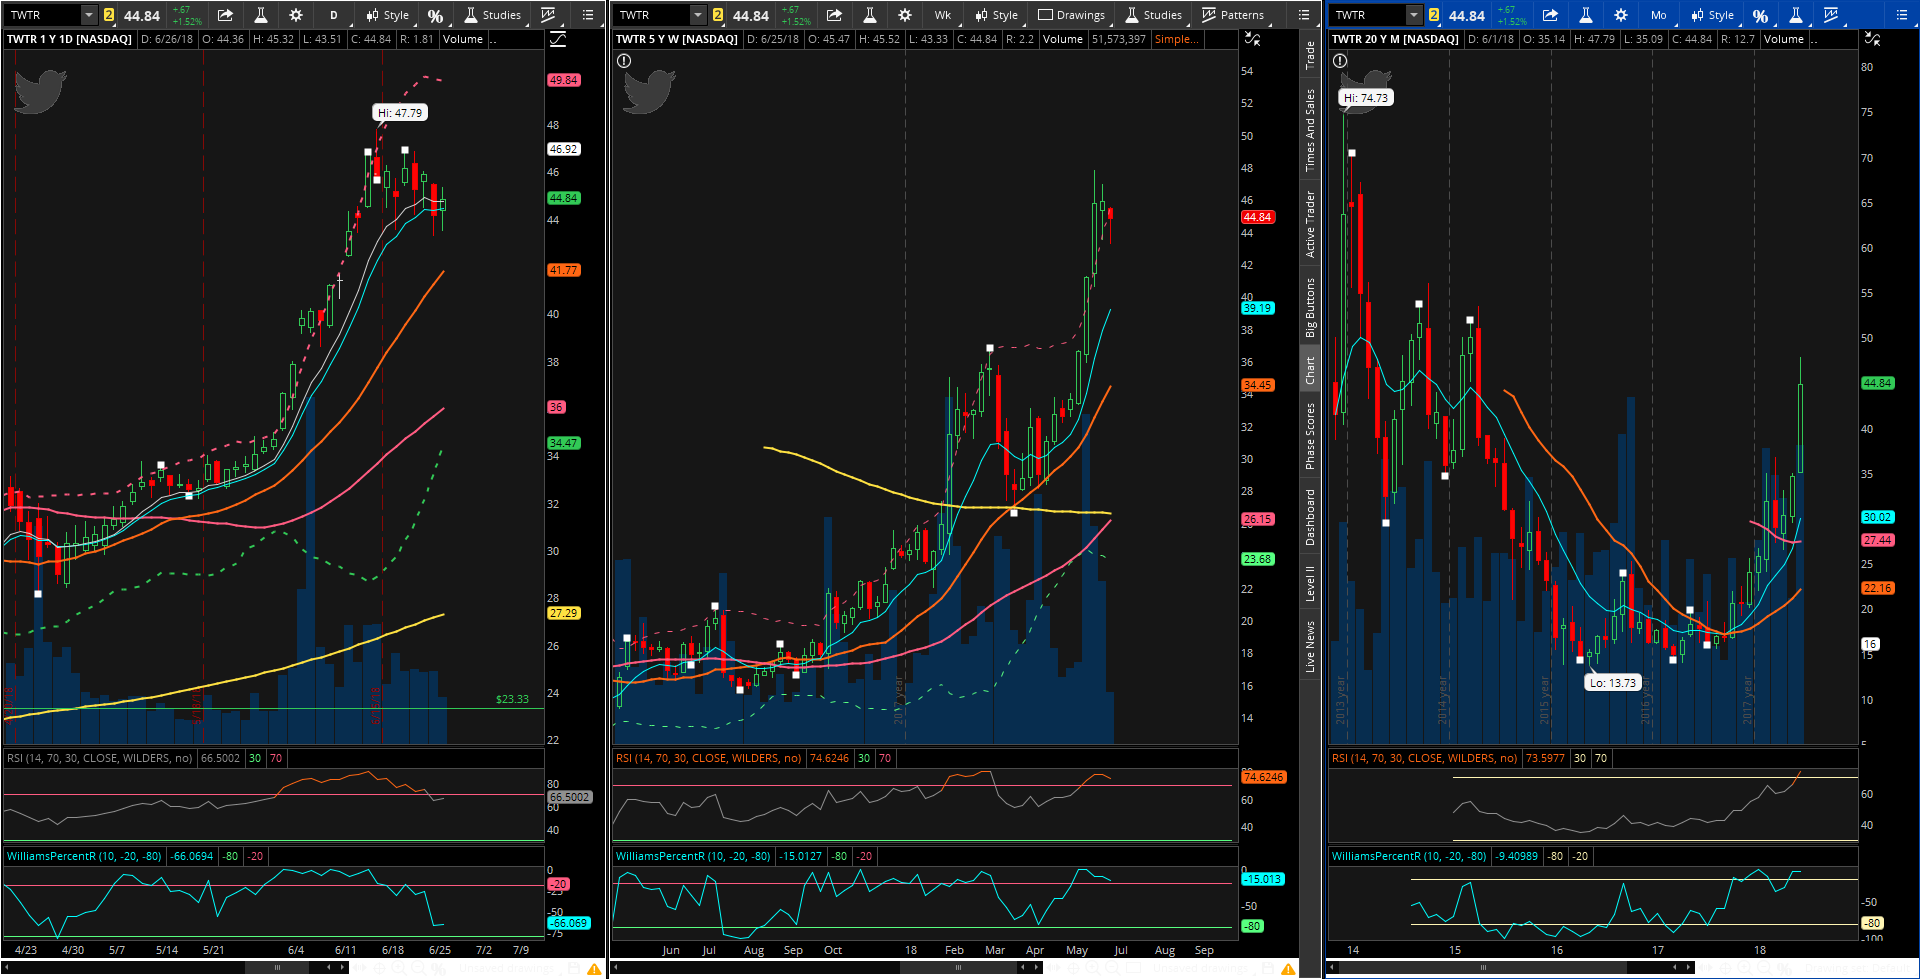This screenshot has width=1920, height=979.
Task: Open hamburger menu in monthly chart toolbar
Action: (x=1902, y=15)
